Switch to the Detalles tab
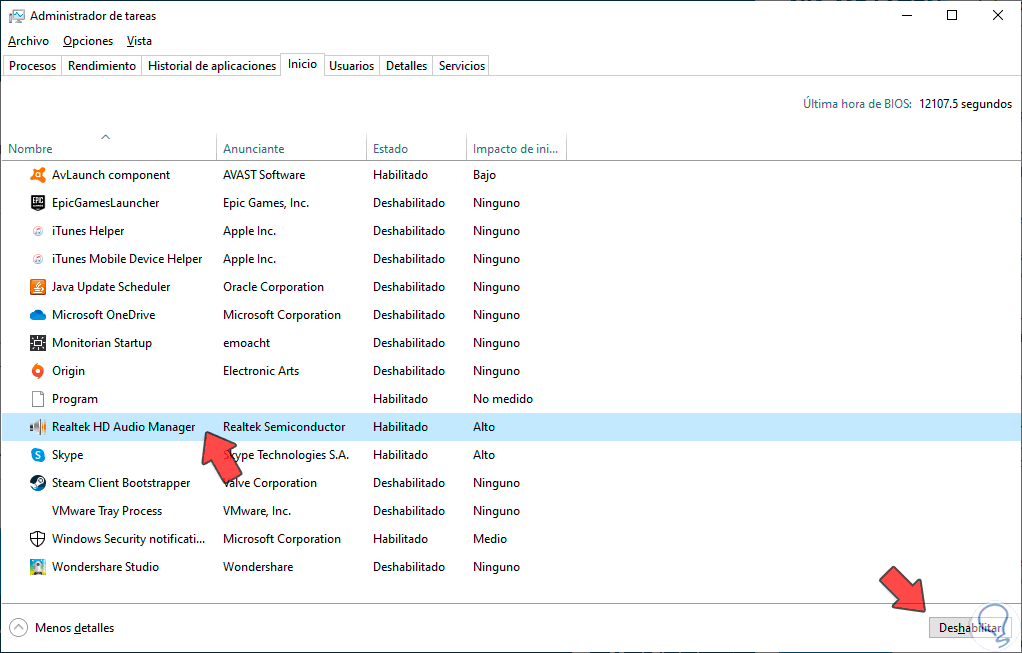This screenshot has height=653, width=1022. 406,66
